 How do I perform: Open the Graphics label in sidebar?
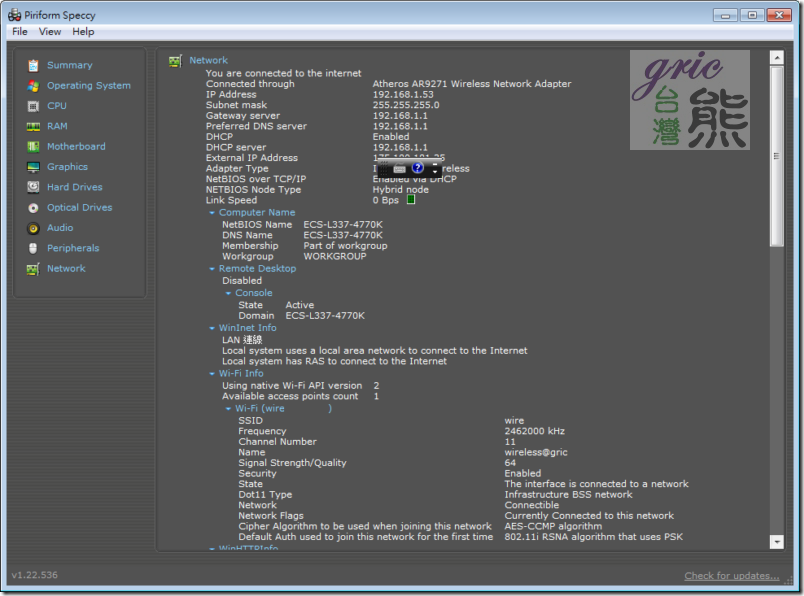pos(67,167)
